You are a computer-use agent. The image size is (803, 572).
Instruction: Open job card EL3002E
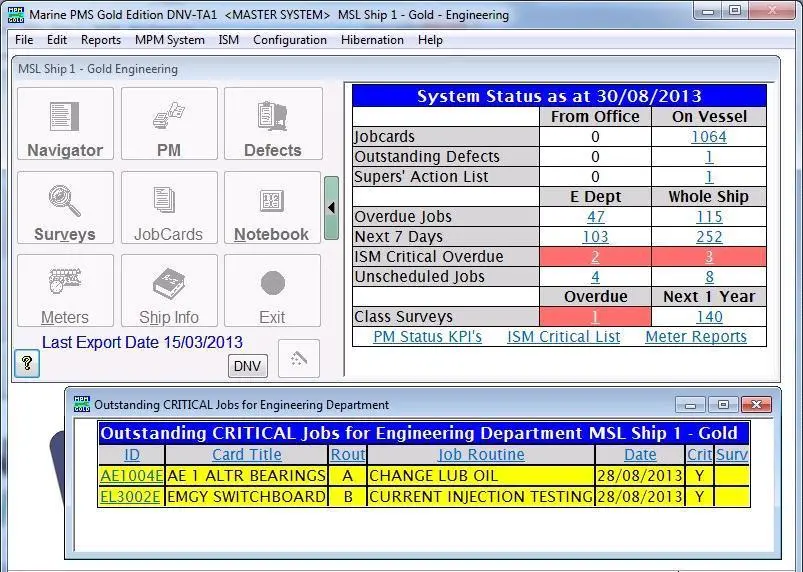pos(131,496)
